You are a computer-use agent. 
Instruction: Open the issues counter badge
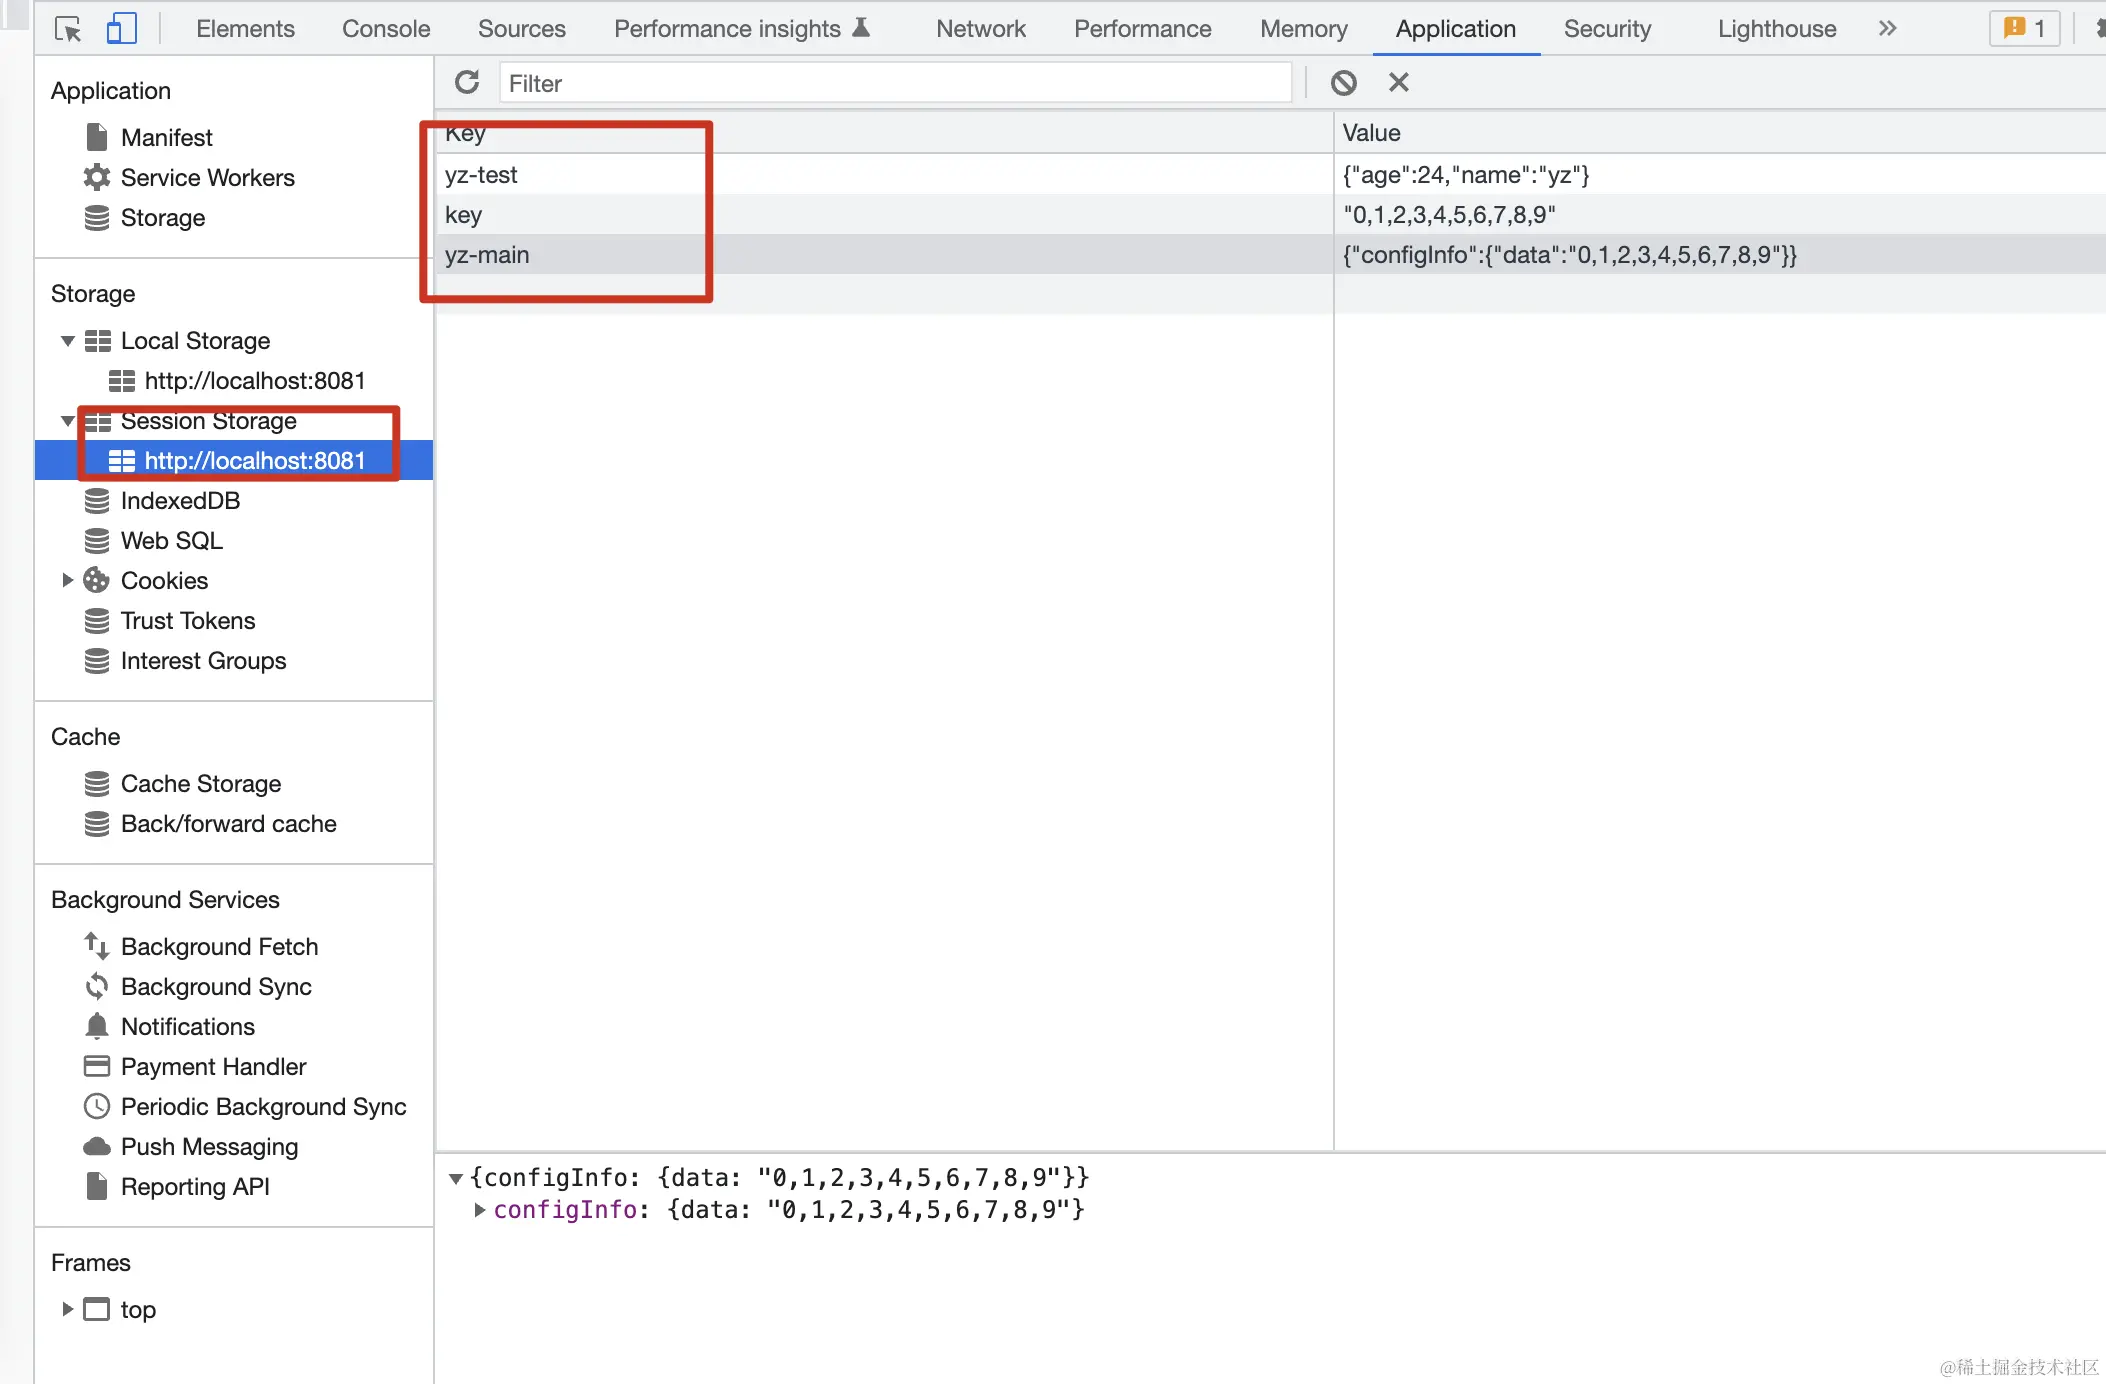(2024, 29)
